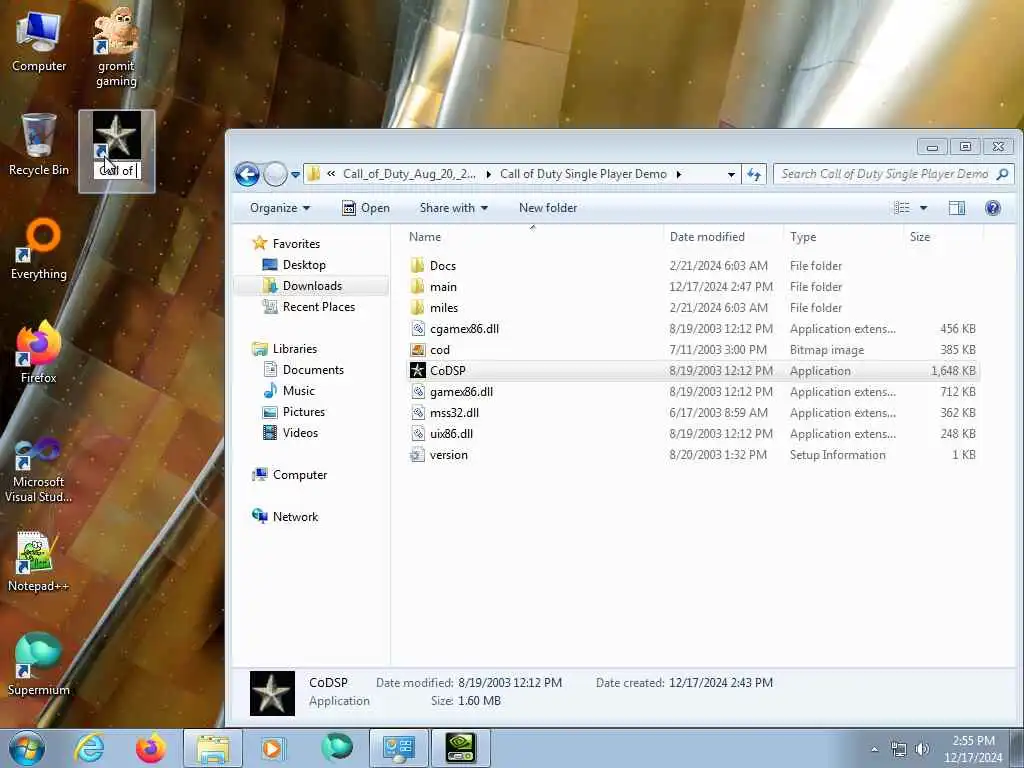The width and height of the screenshot is (1024, 768).
Task: Select Network in the navigation pane
Action: tap(285, 517)
